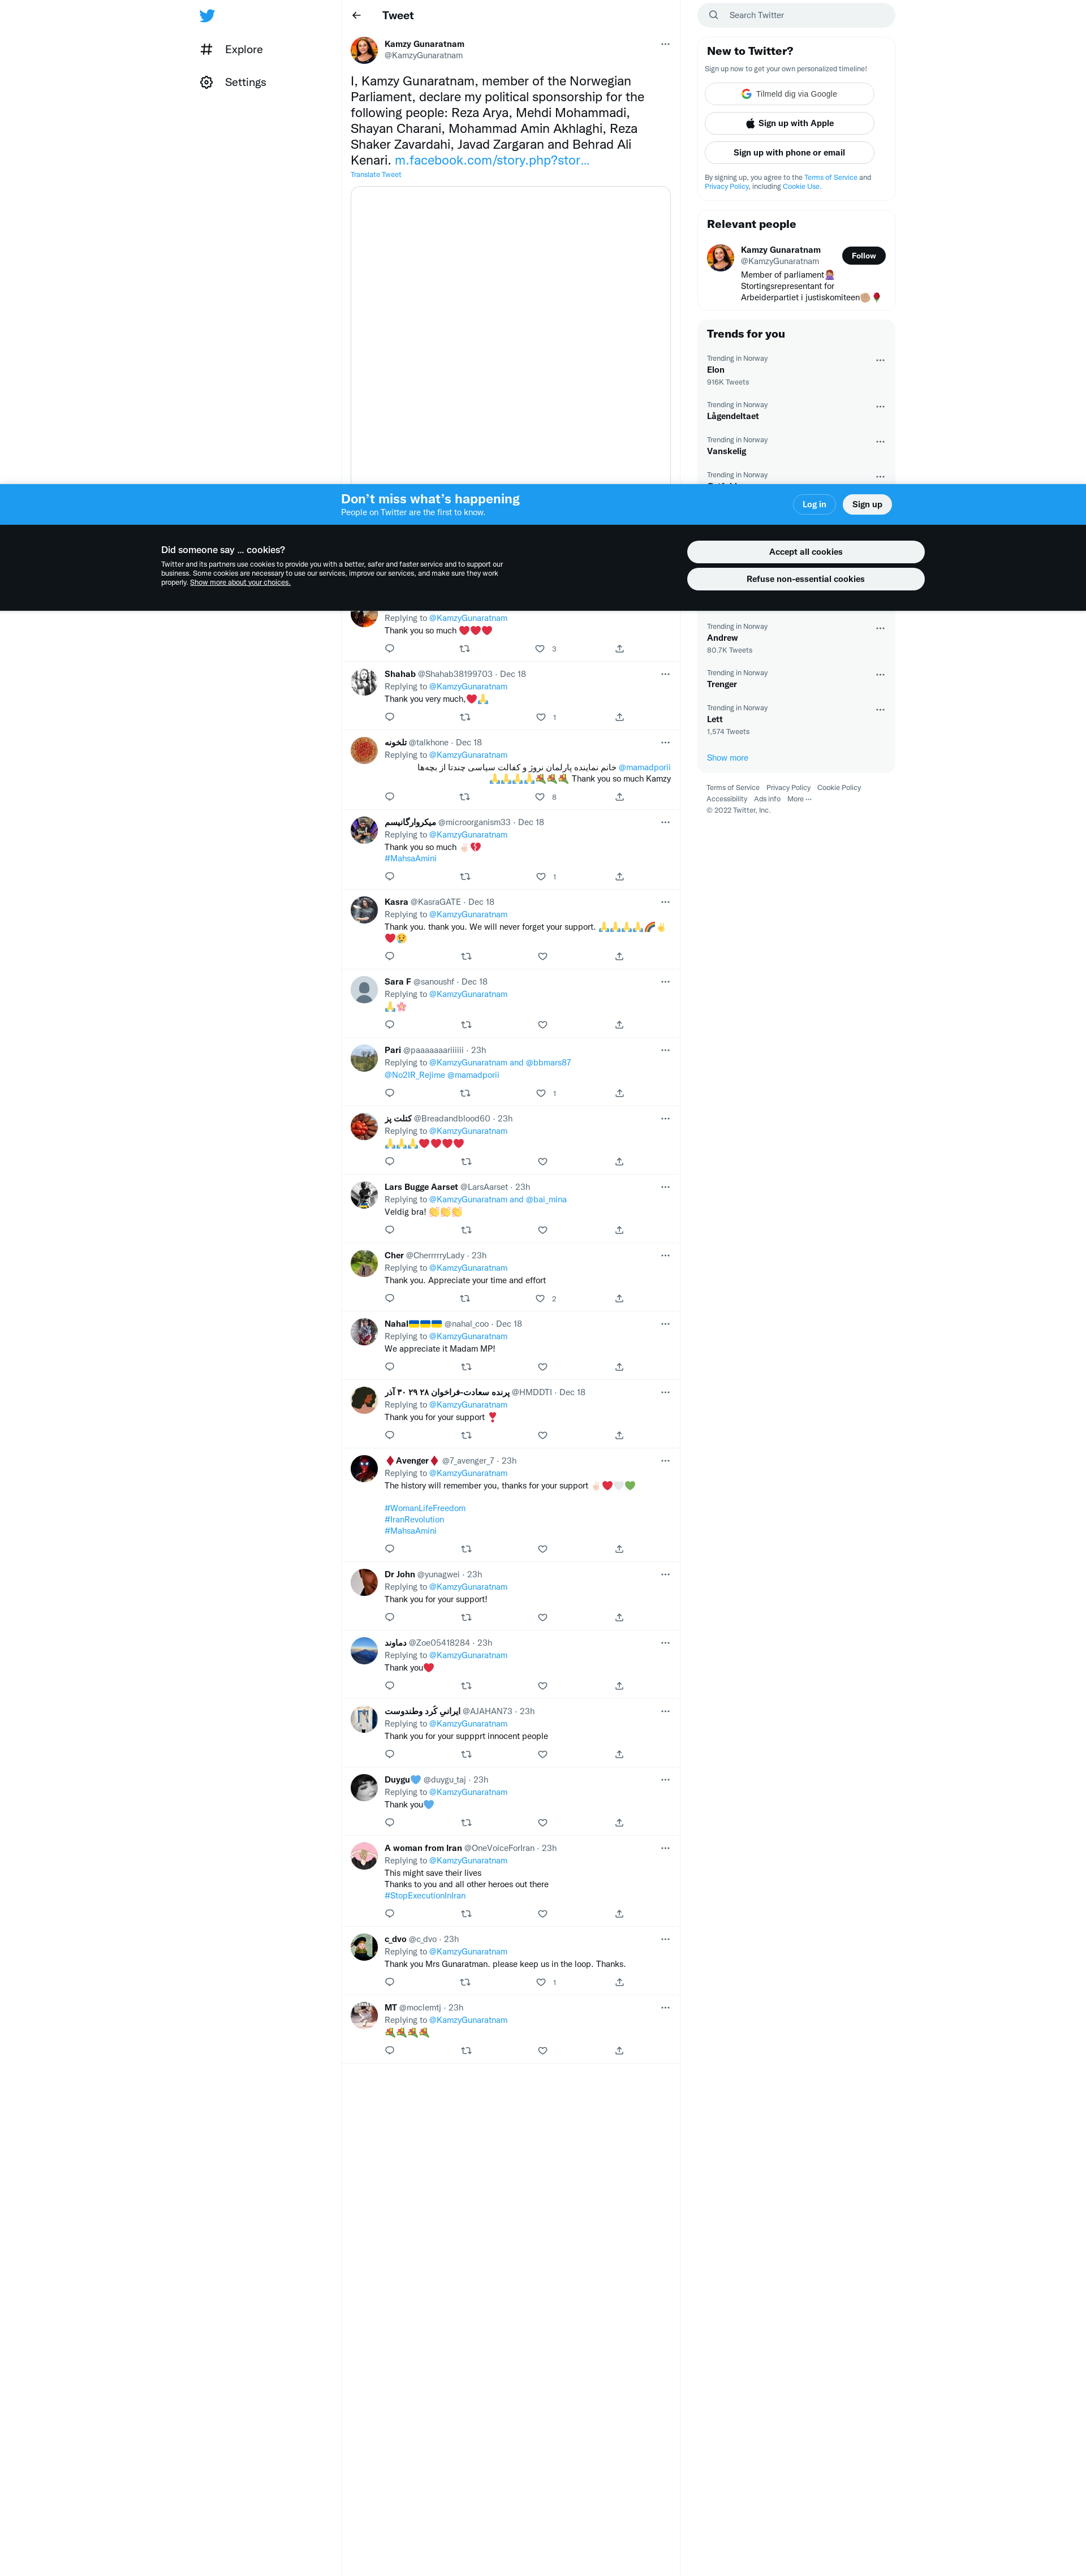
Task: Open more options on Avenger's reply
Action: point(665,1461)
